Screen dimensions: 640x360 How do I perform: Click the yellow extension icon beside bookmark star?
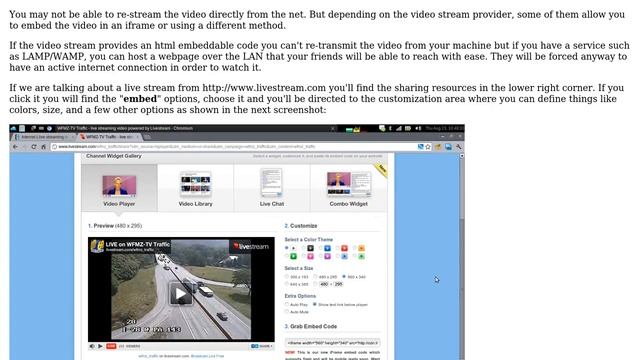[x=438, y=147]
